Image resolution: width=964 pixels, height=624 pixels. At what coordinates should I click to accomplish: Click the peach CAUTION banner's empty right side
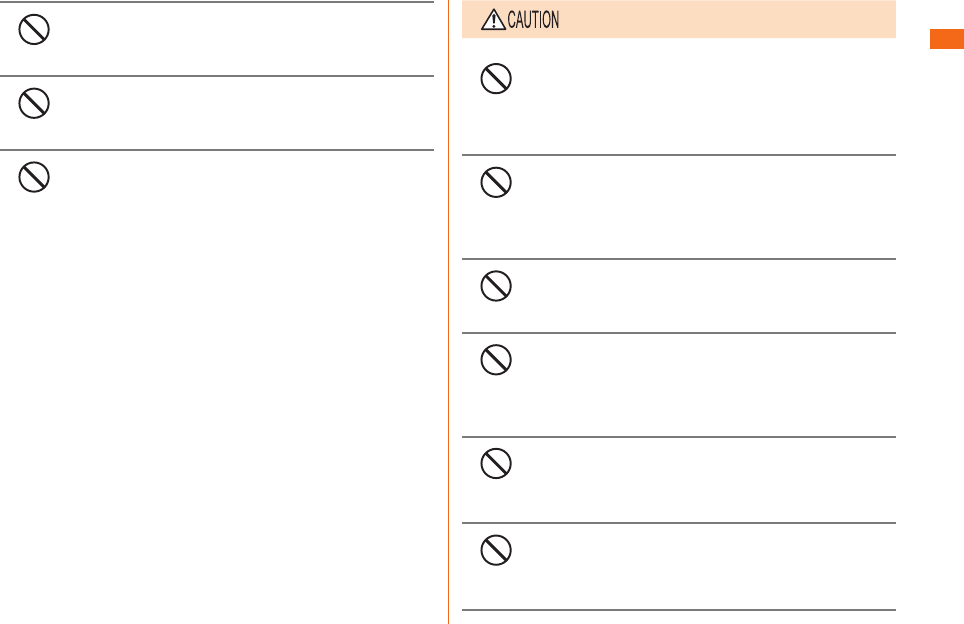pos(725,20)
